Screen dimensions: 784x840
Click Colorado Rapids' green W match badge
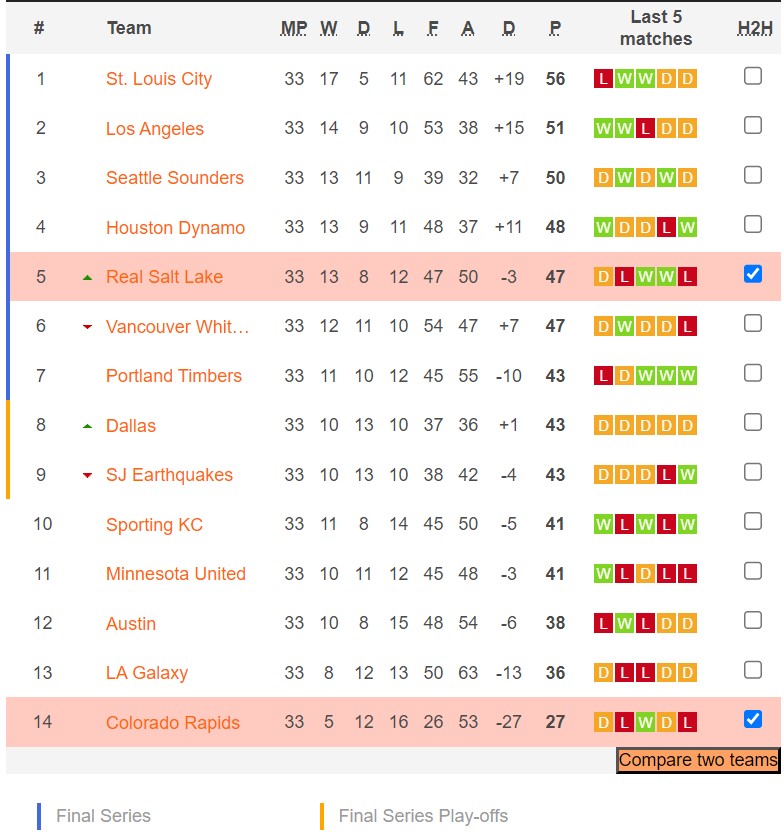point(645,722)
